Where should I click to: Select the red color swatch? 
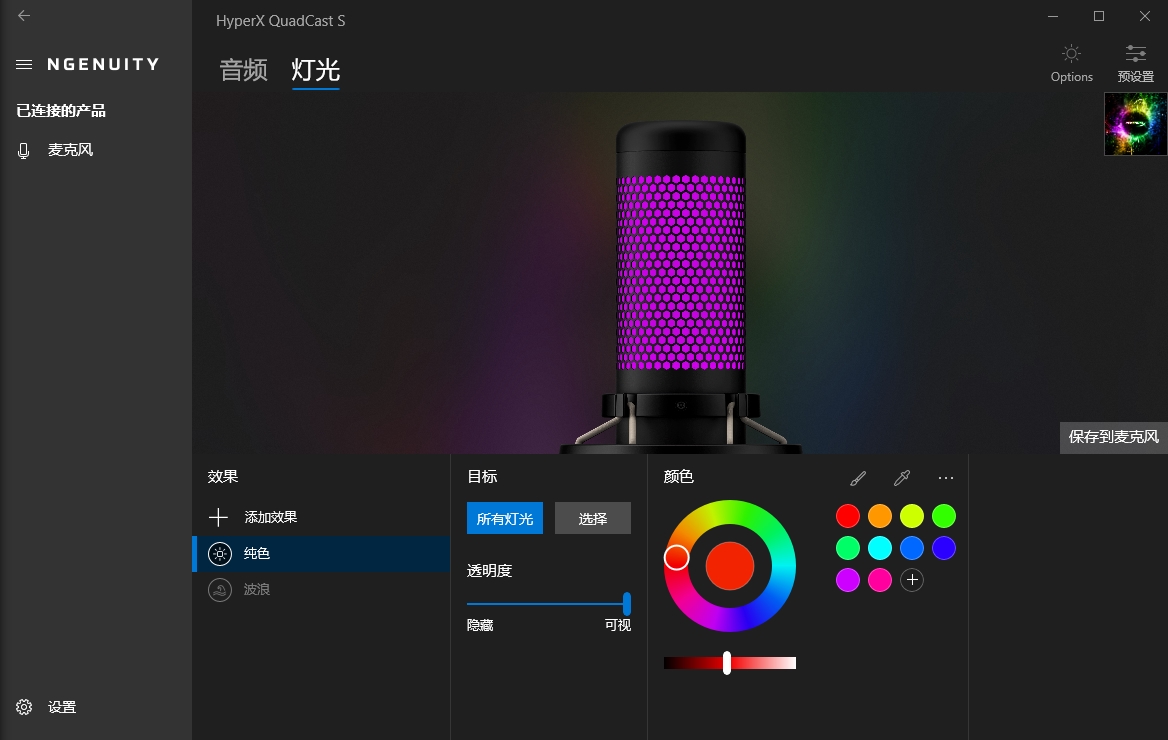(x=848, y=516)
